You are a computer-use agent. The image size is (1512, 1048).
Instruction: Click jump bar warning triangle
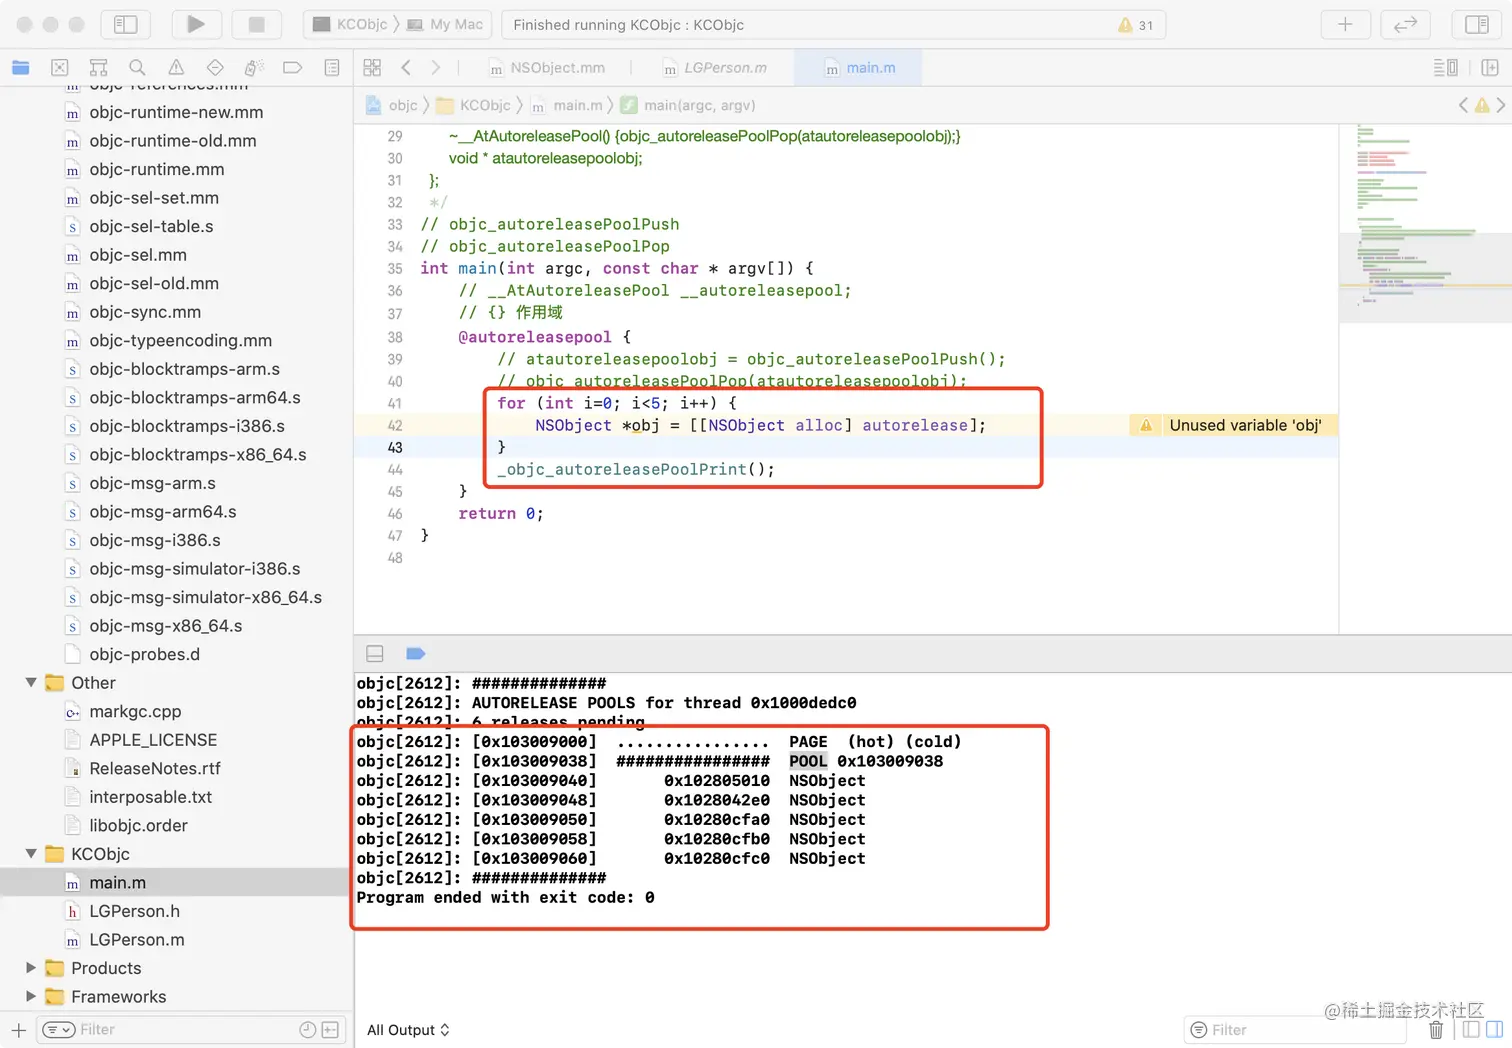(x=1482, y=105)
